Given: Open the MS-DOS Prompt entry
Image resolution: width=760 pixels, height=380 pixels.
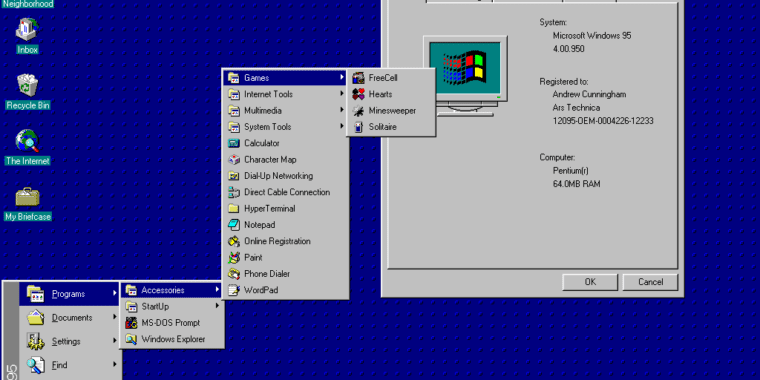Looking at the screenshot, I should [x=172, y=323].
